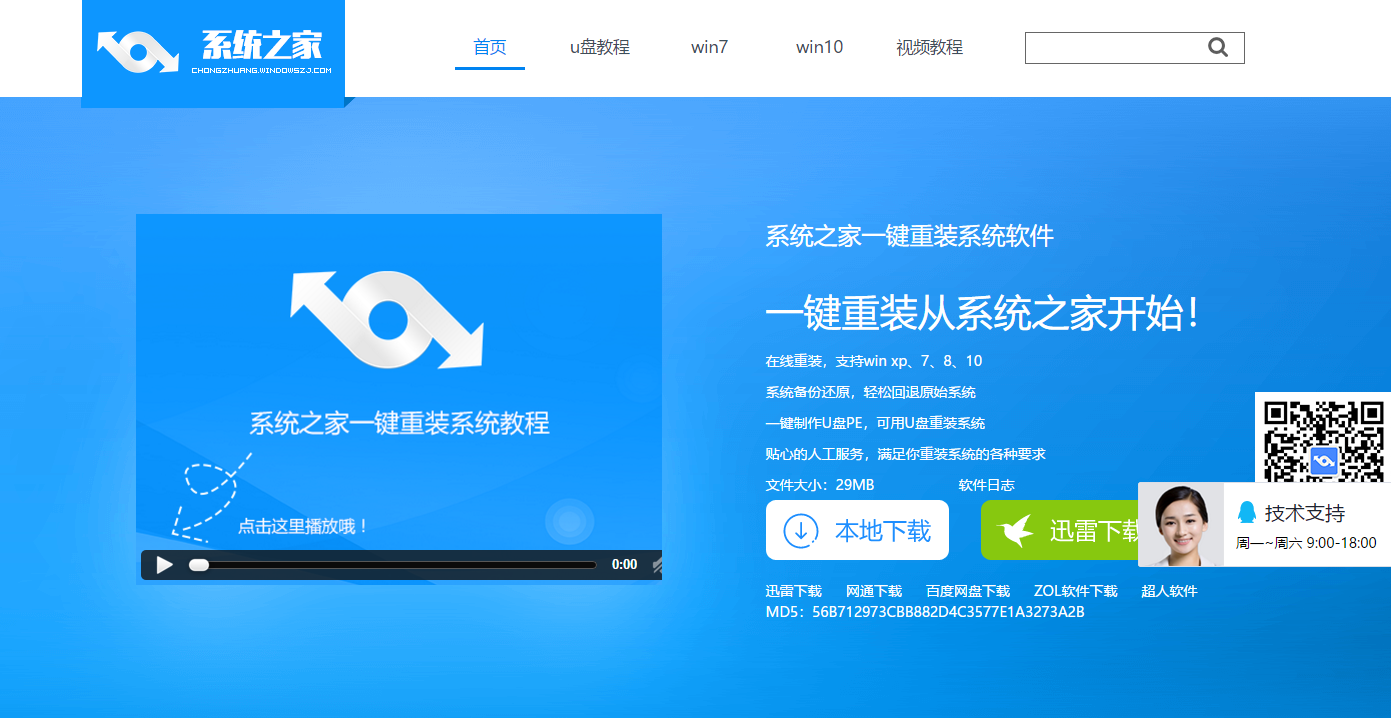Image resolution: width=1391 pixels, height=718 pixels.
Task: Play the tutorial video
Action: click(165, 565)
